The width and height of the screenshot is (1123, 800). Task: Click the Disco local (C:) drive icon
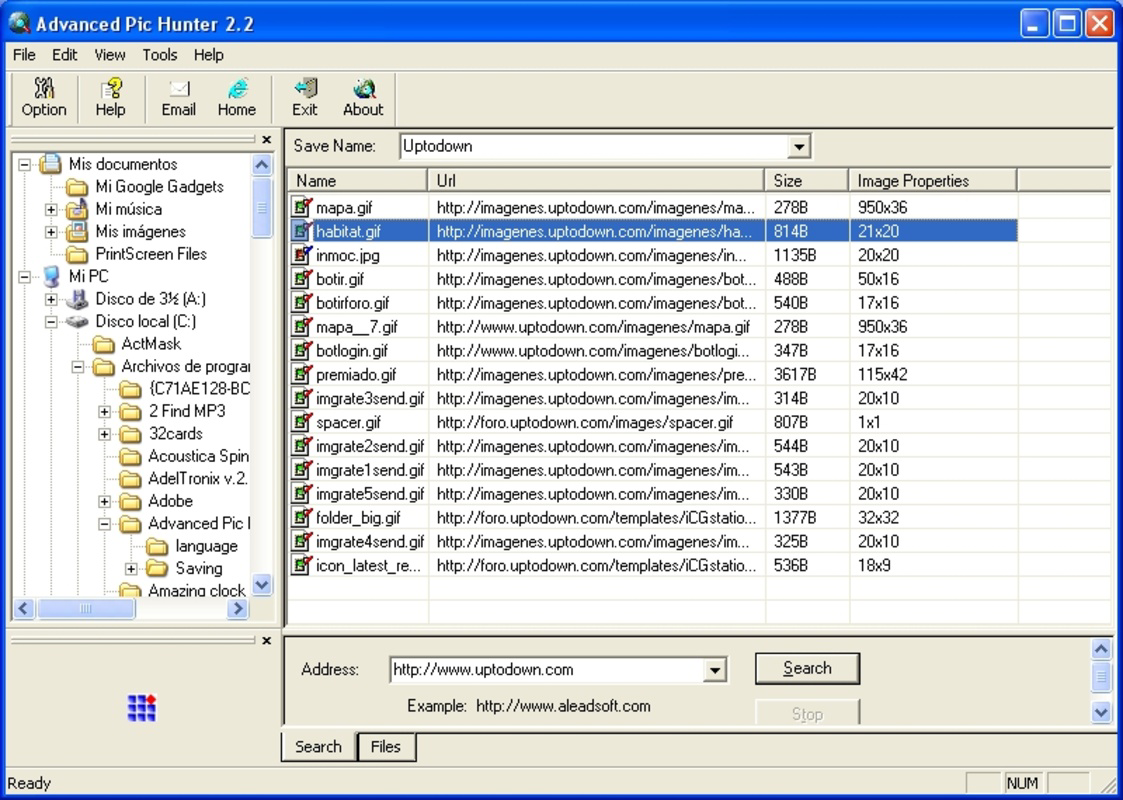[77, 322]
